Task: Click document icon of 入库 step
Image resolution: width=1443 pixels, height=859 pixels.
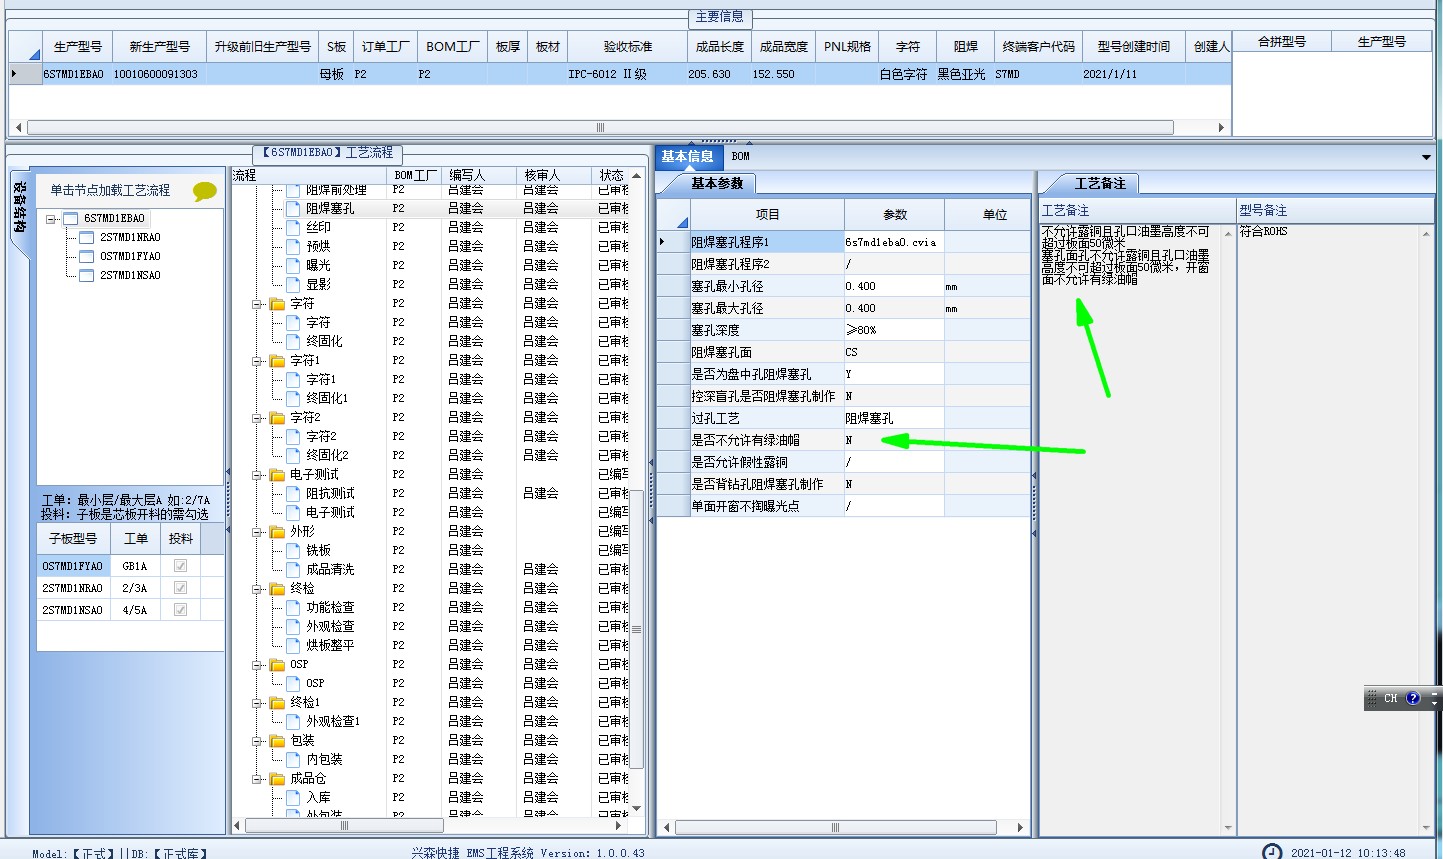Action: (x=294, y=798)
